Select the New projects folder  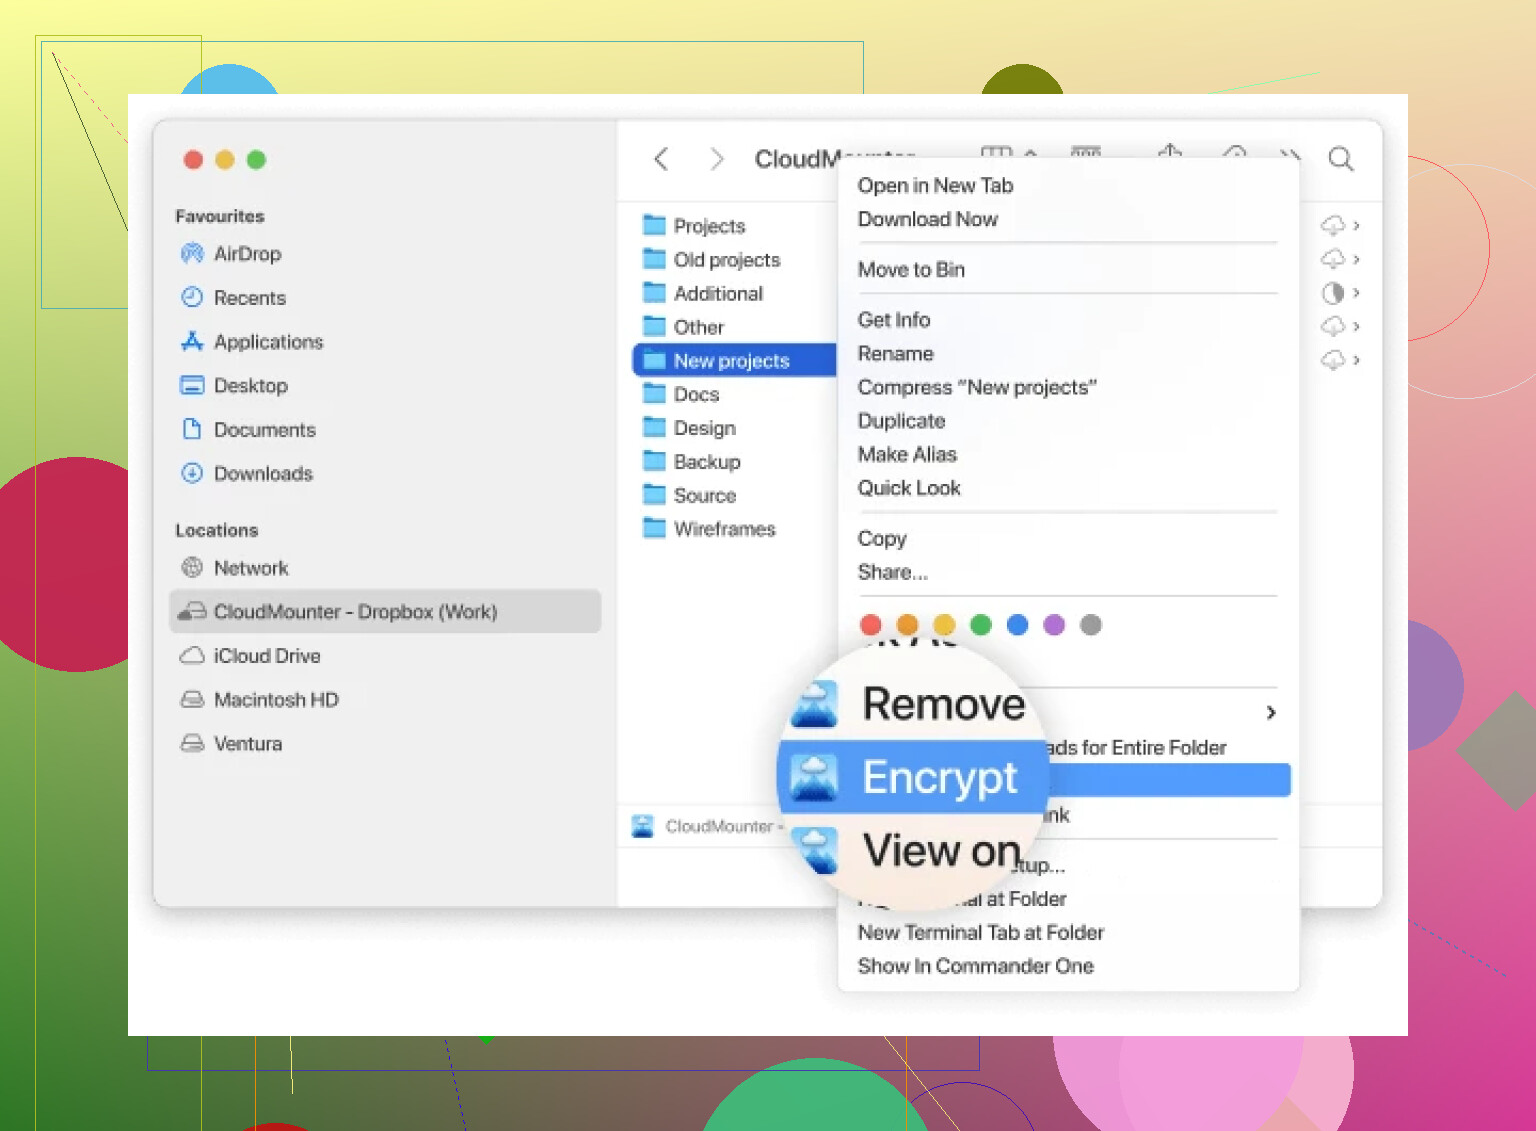pos(734,361)
